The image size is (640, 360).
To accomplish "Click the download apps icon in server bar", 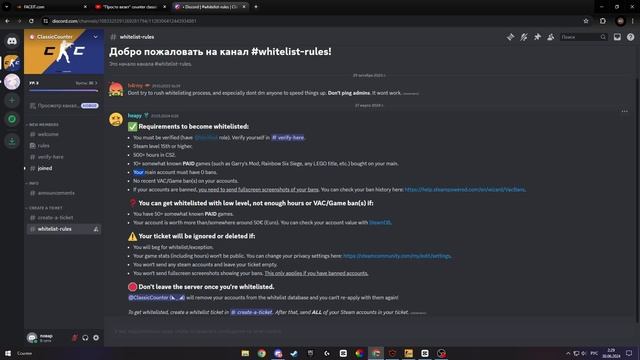I will point(12,141).
